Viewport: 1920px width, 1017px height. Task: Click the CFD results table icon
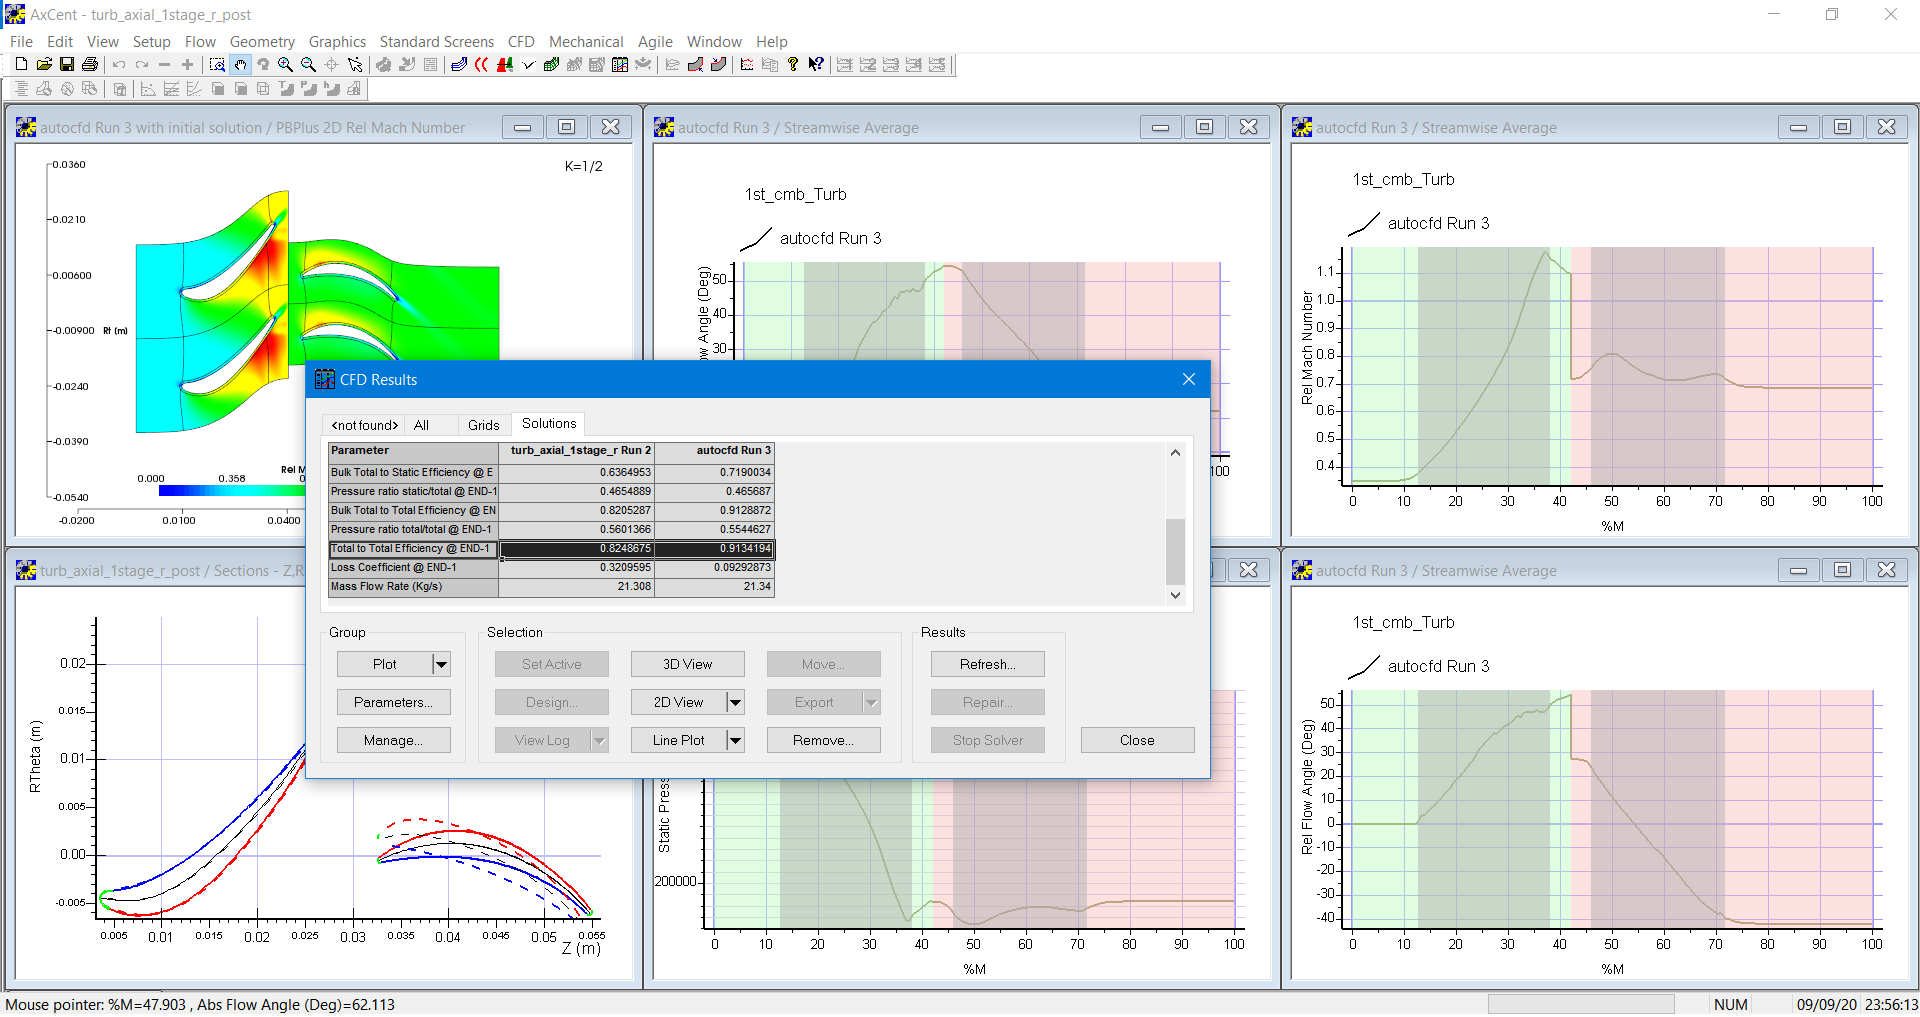tap(620, 65)
